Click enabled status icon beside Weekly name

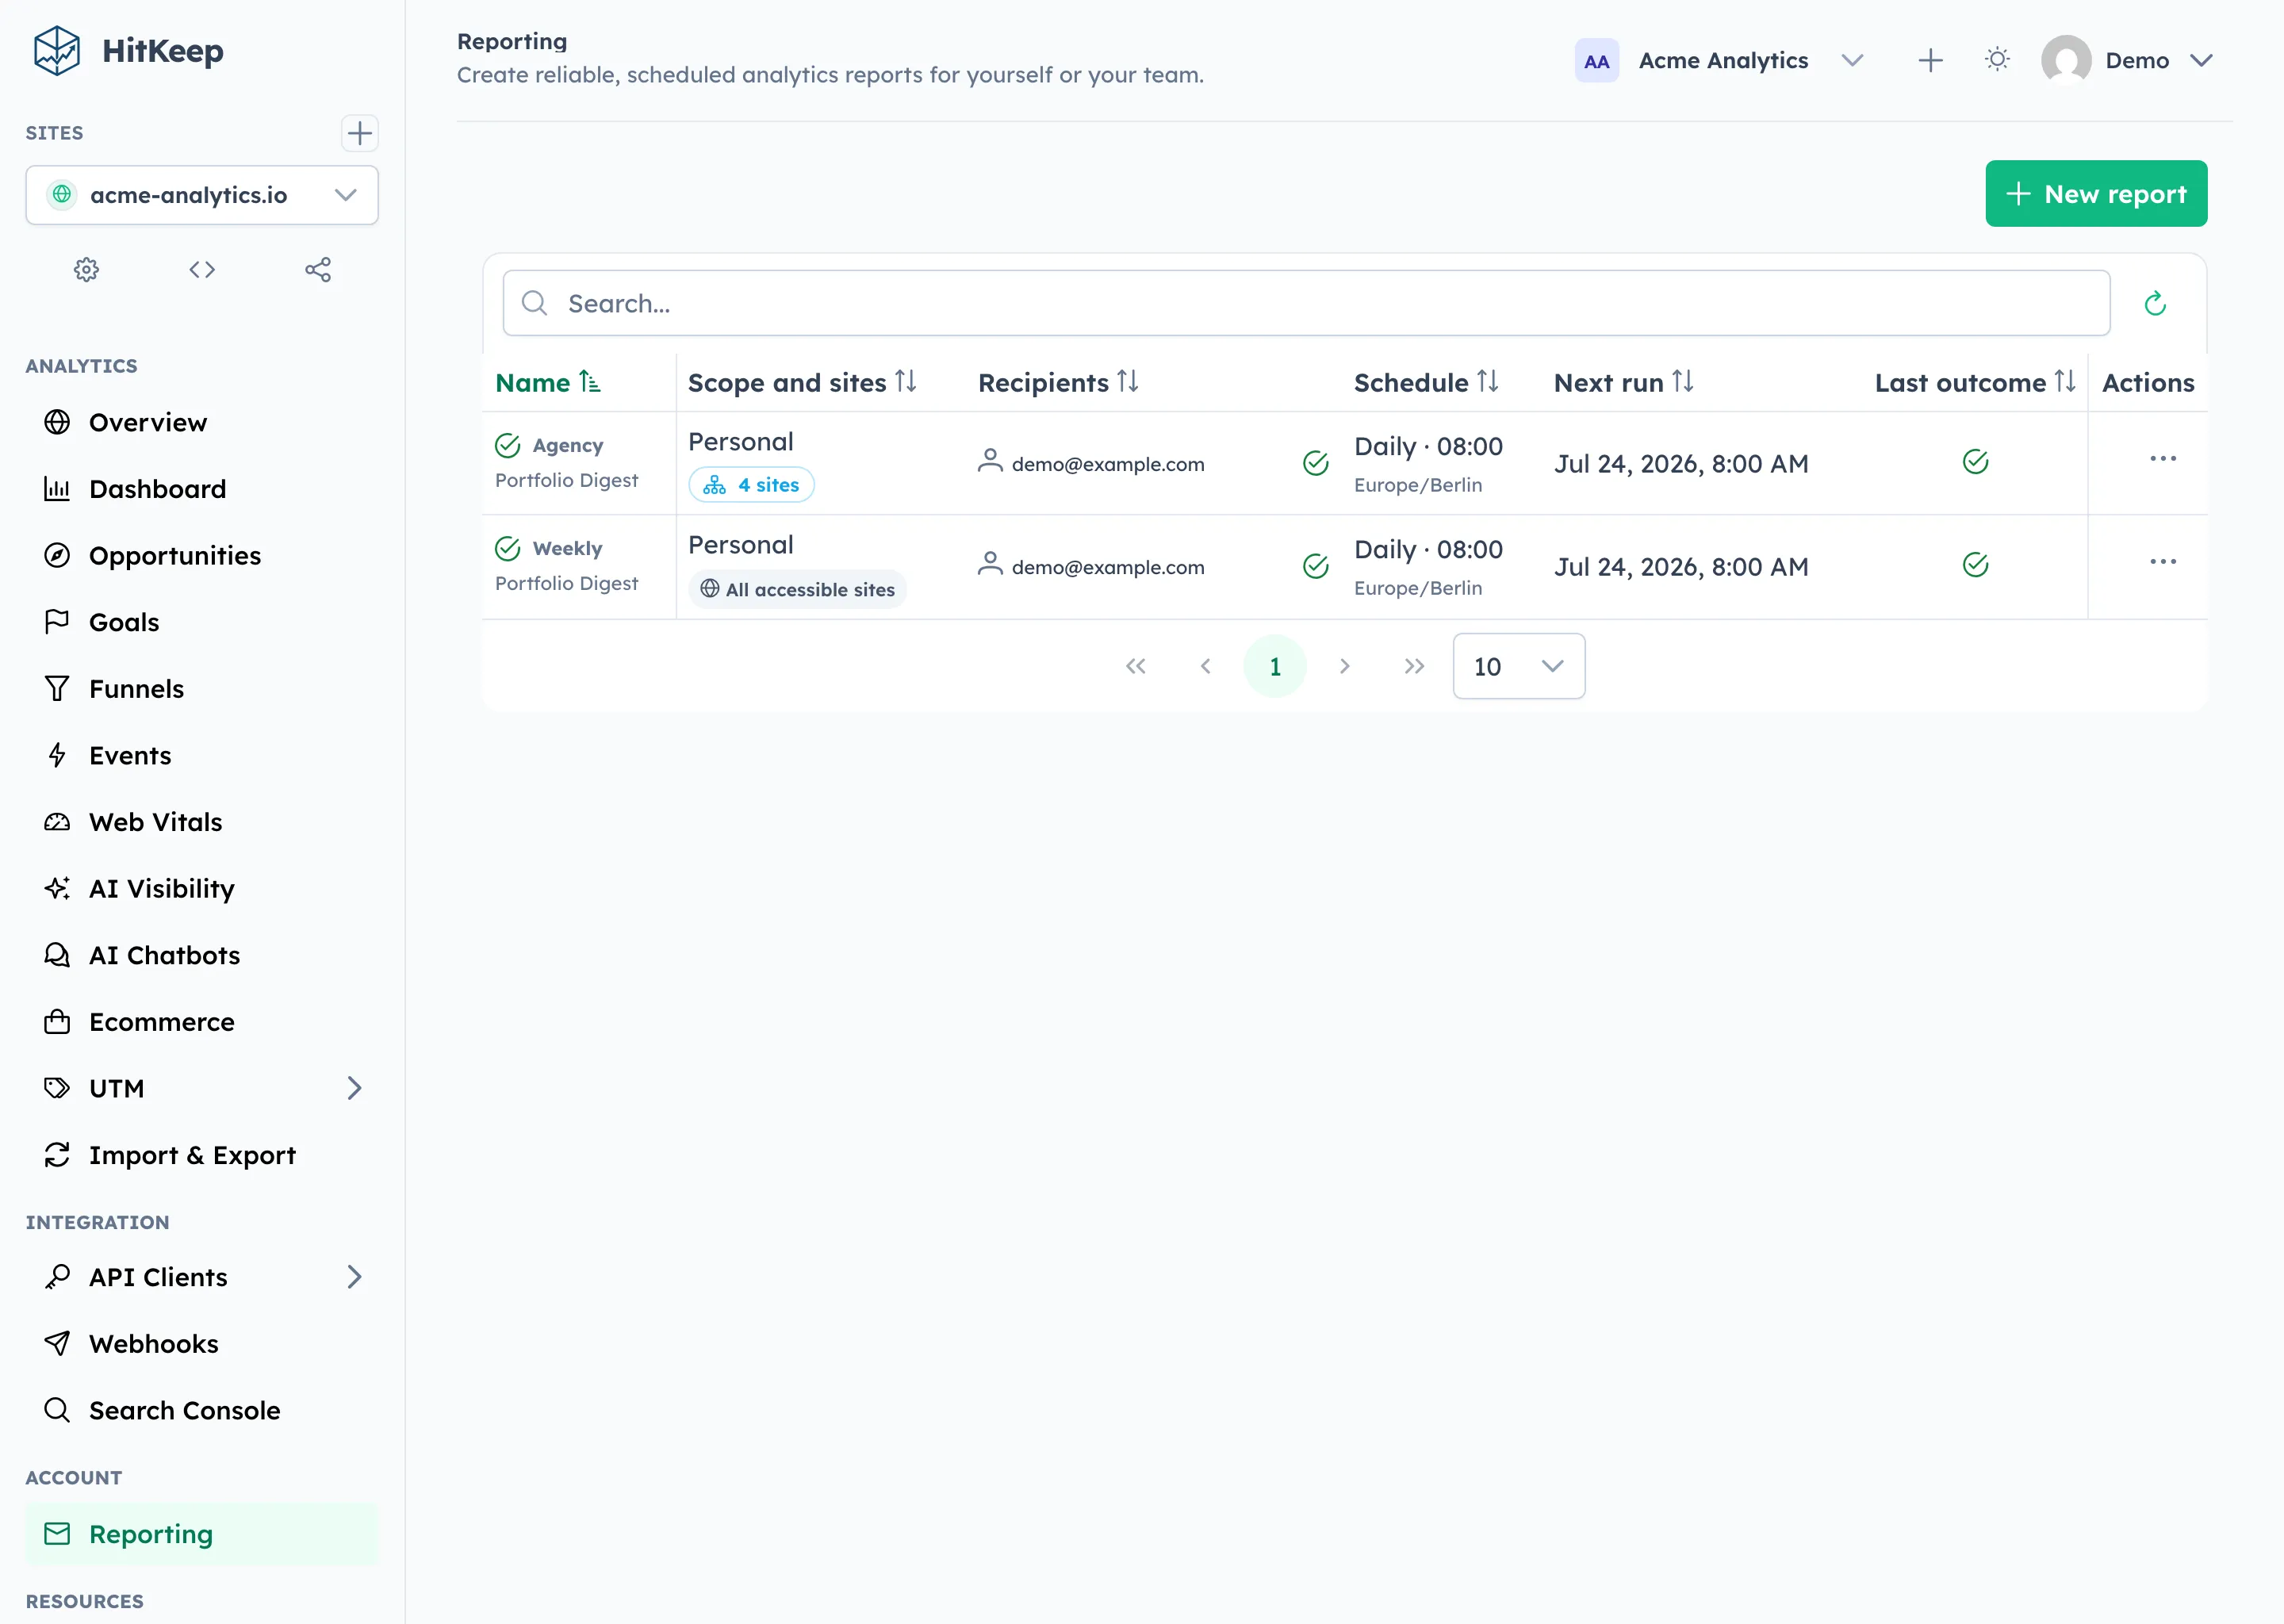point(508,548)
